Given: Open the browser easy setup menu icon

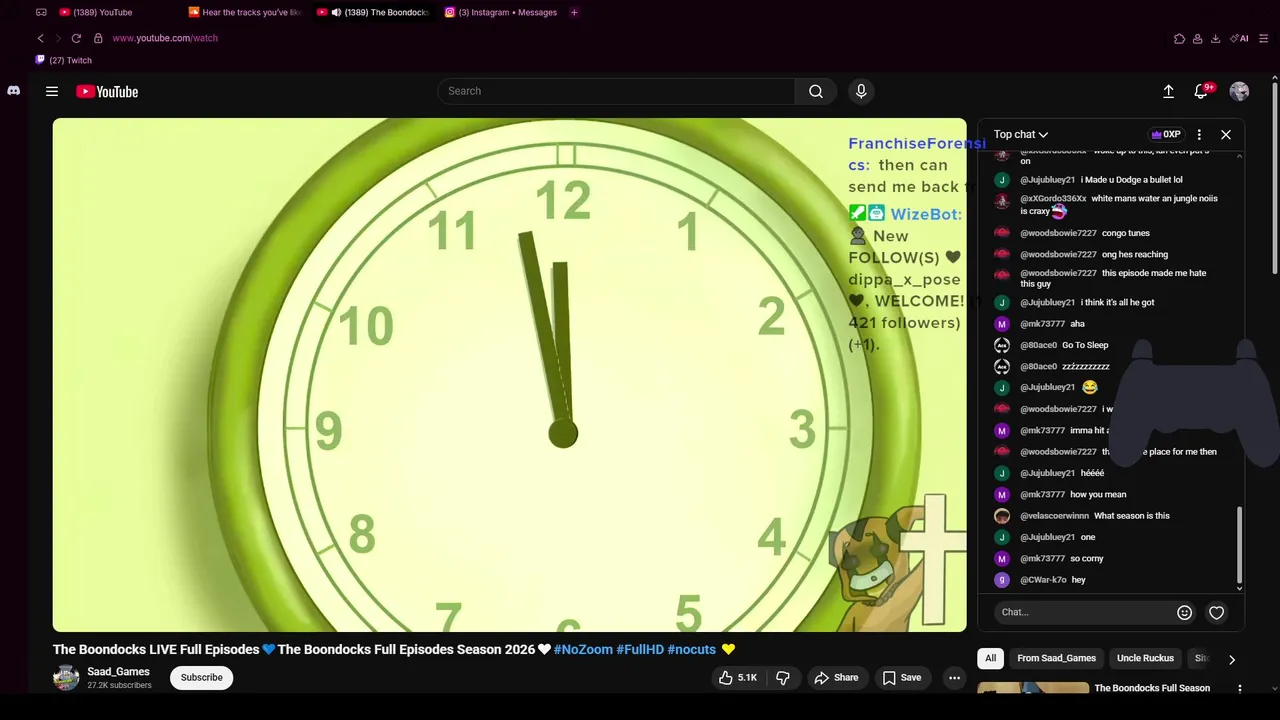Looking at the screenshot, I should (x=1264, y=39).
